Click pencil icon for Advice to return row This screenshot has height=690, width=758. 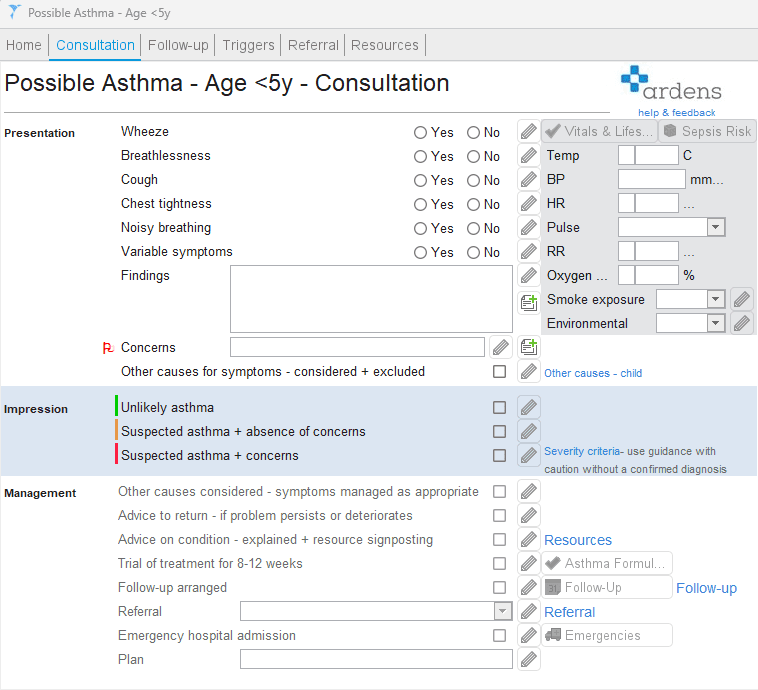(528, 515)
